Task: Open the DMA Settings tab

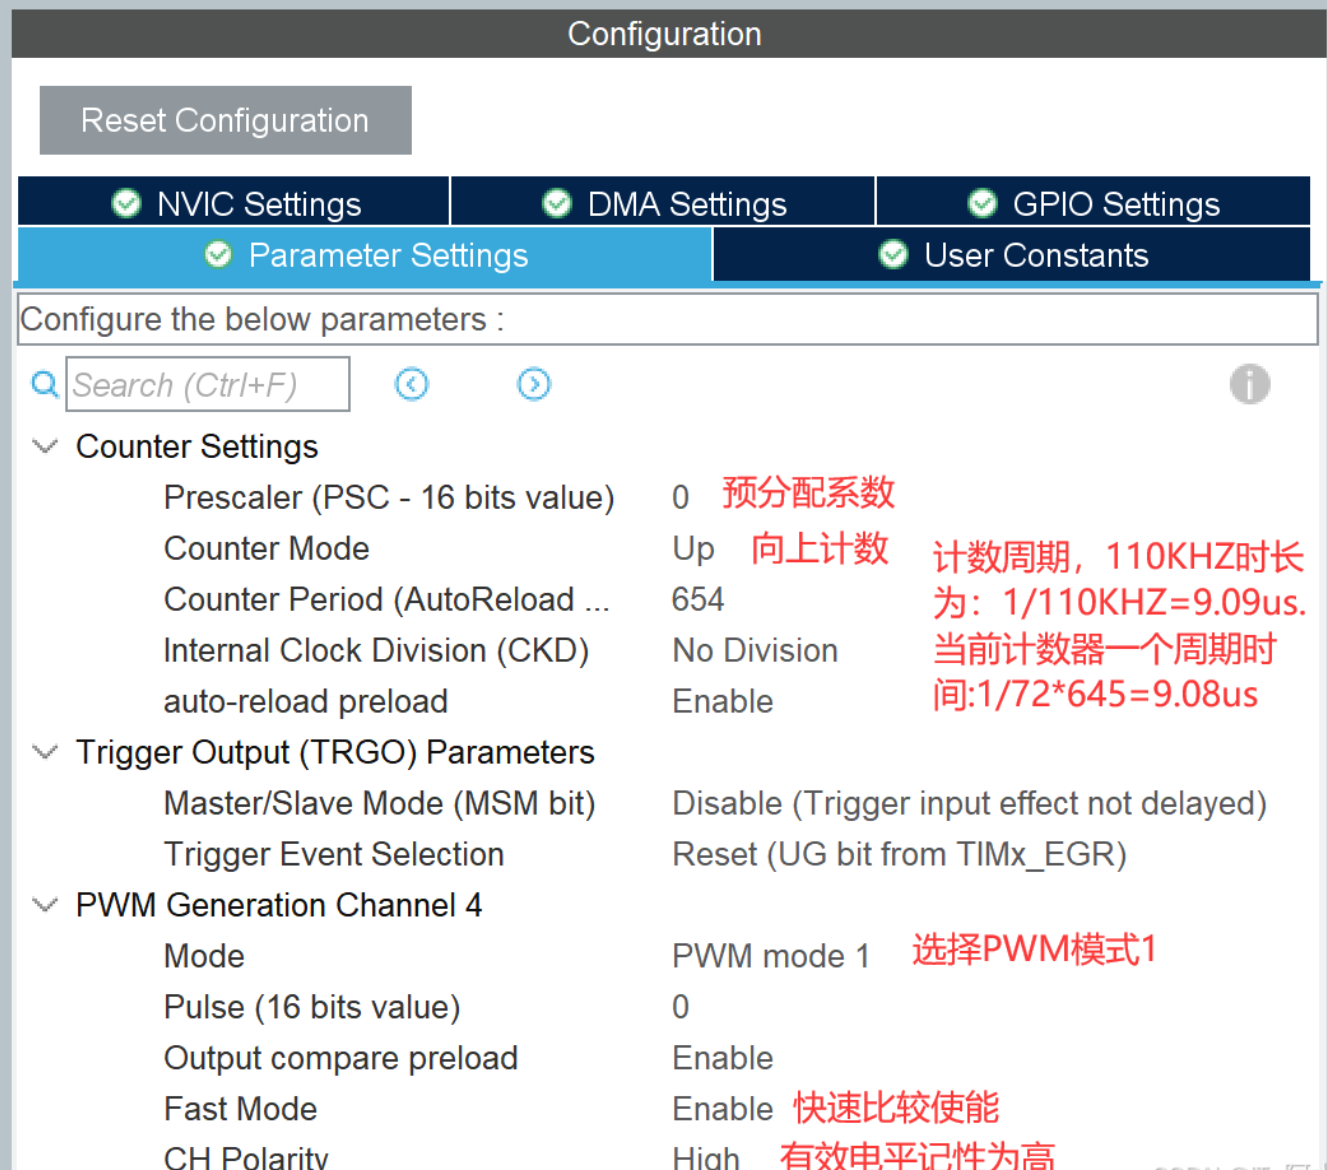Action: point(663,202)
